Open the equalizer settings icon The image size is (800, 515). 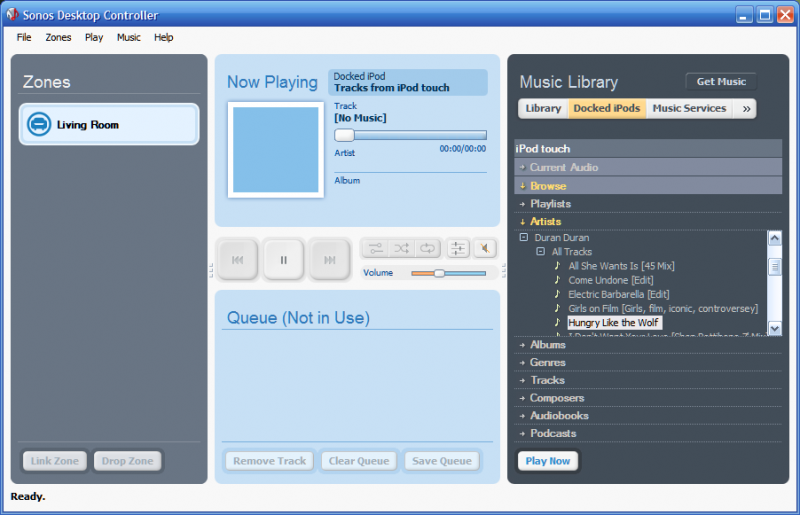click(458, 249)
